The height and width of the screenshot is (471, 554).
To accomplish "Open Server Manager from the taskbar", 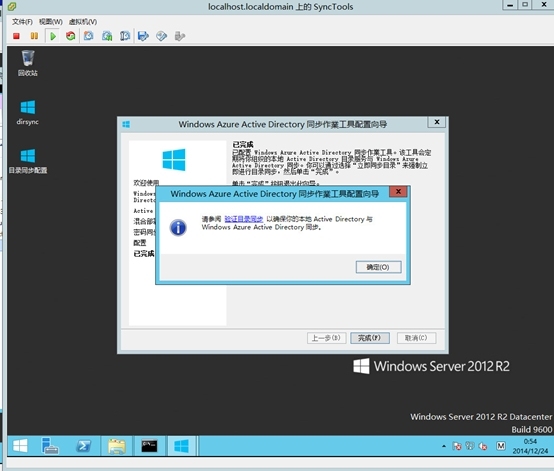I will pyautogui.click(x=50, y=446).
